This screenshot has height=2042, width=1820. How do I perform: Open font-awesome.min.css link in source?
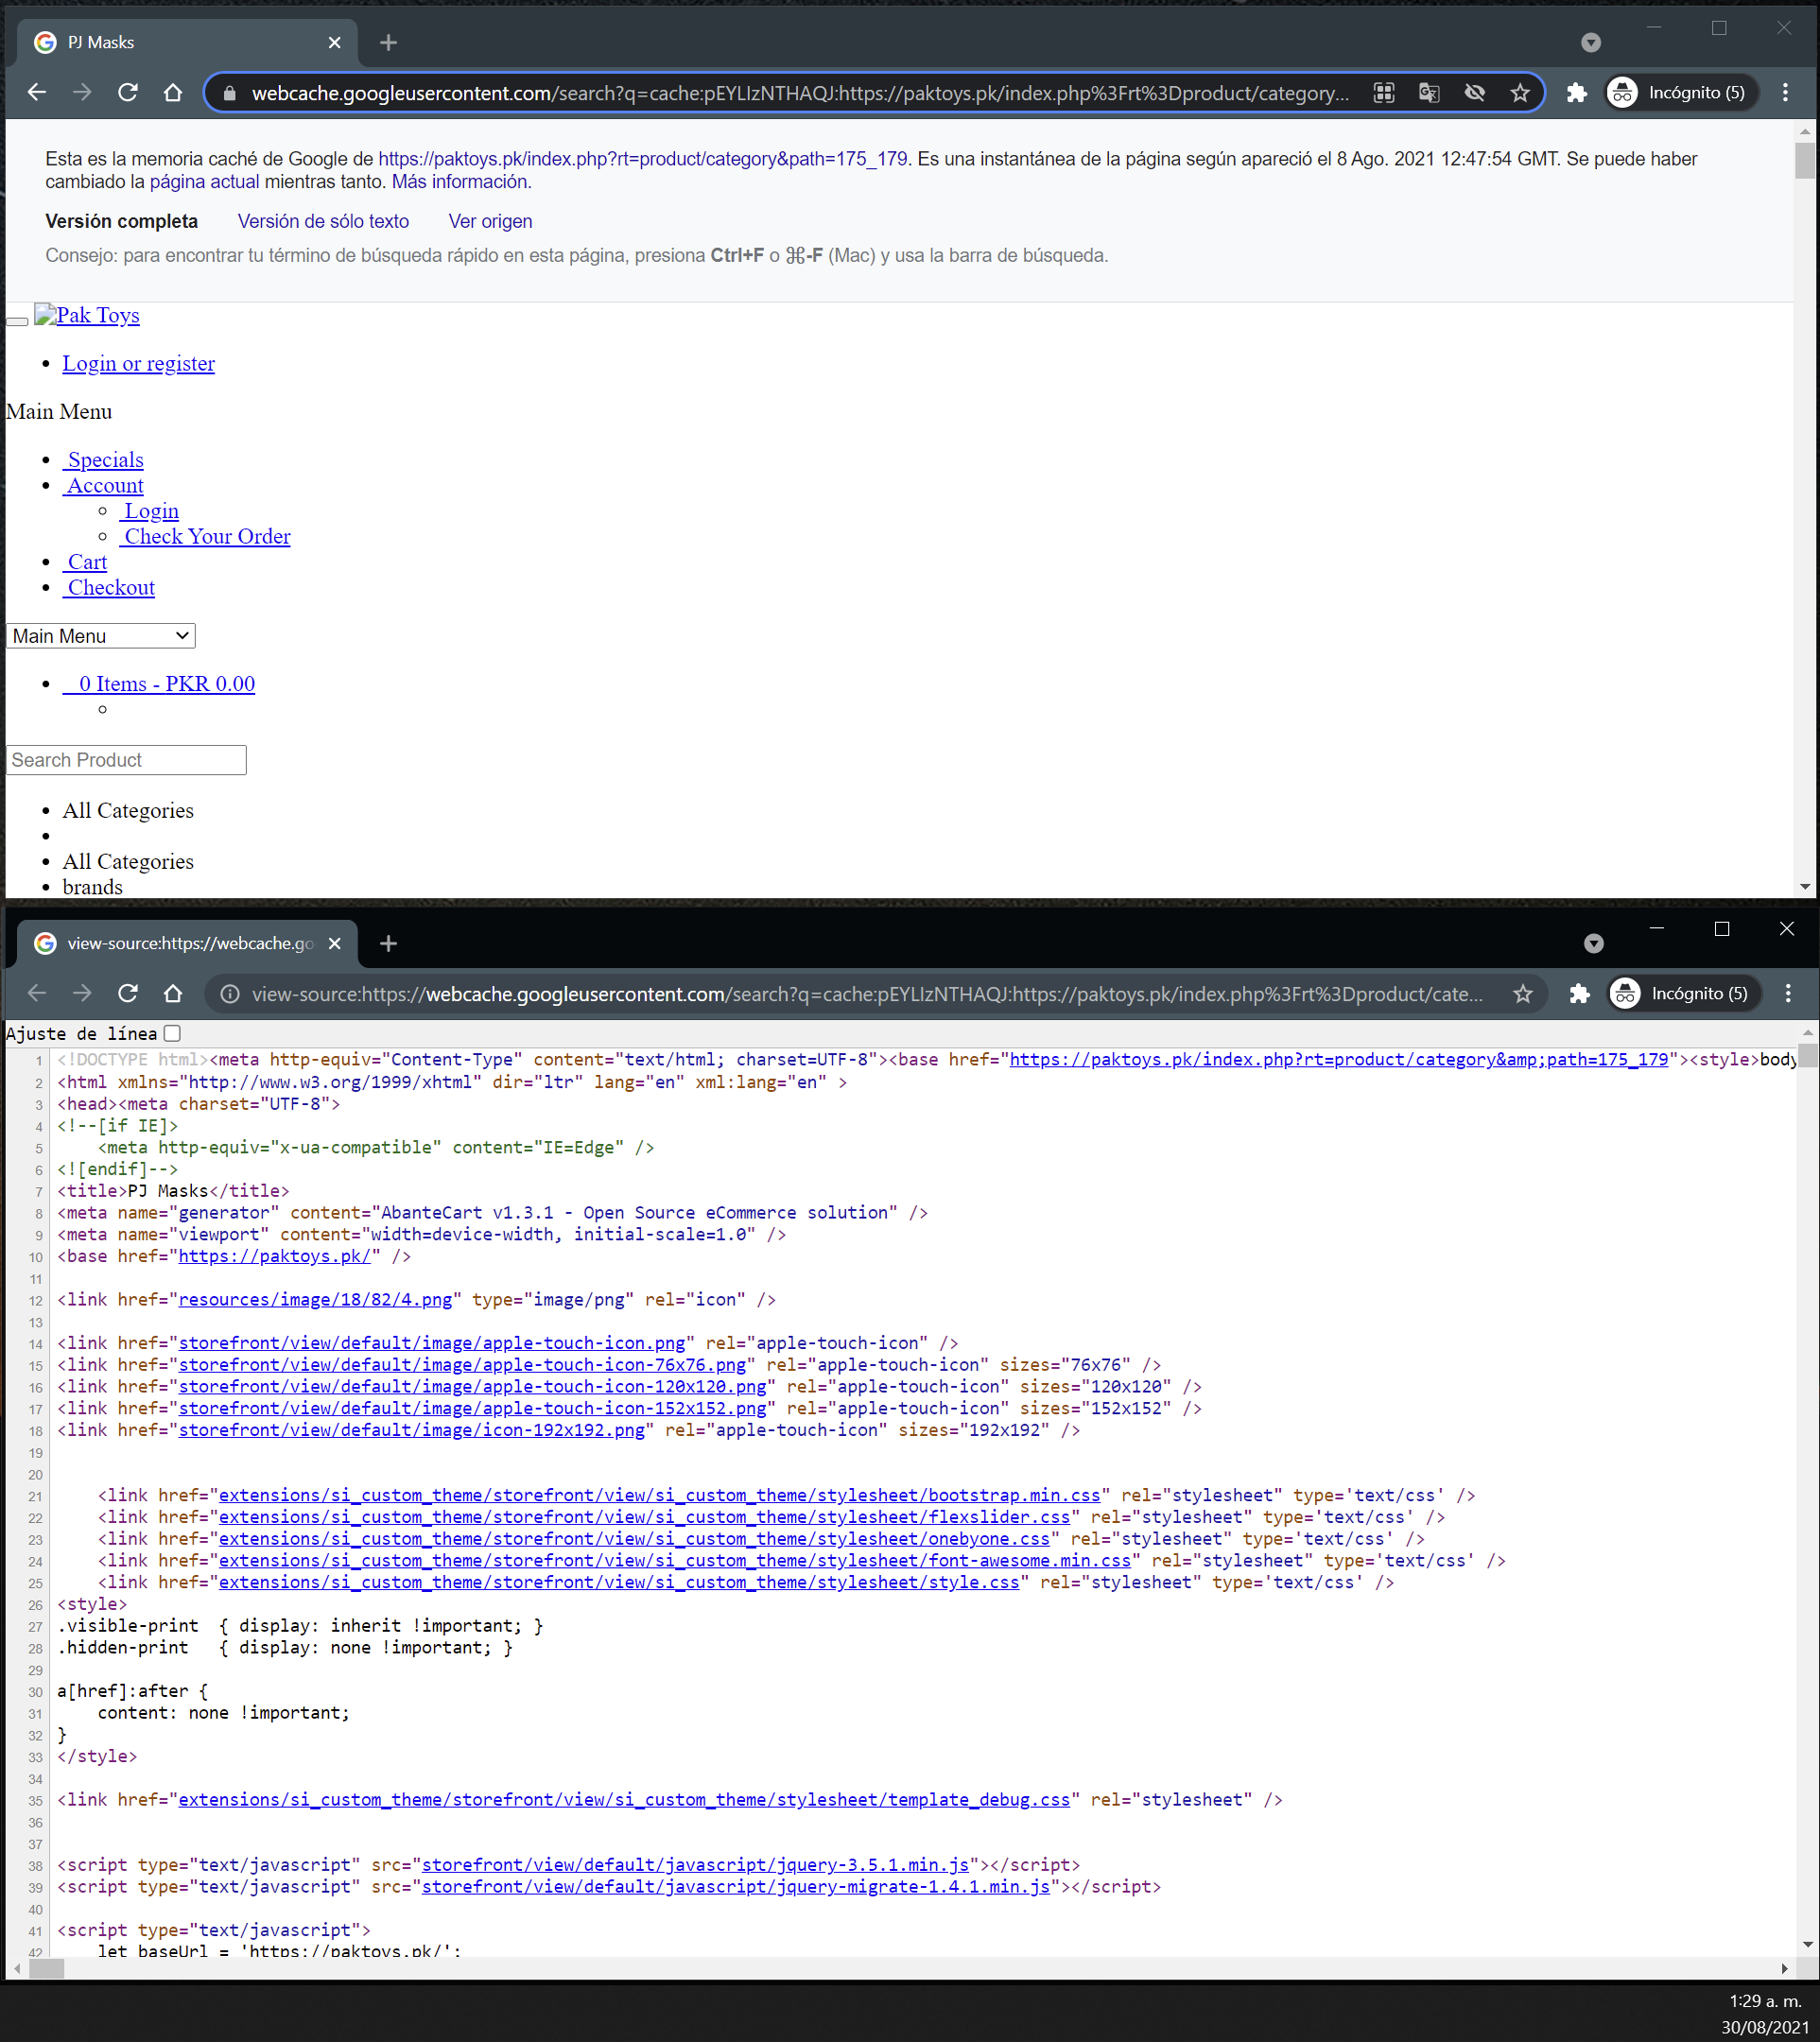click(675, 1561)
